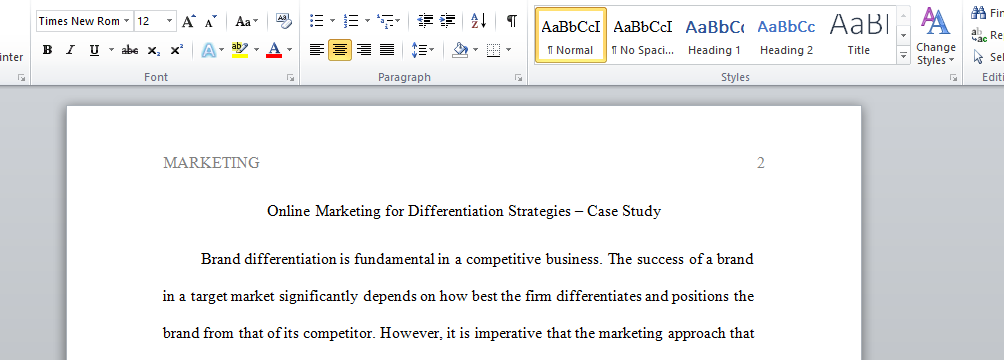The width and height of the screenshot is (1004, 360).
Task: Show the next row of styles
Action: 903,35
